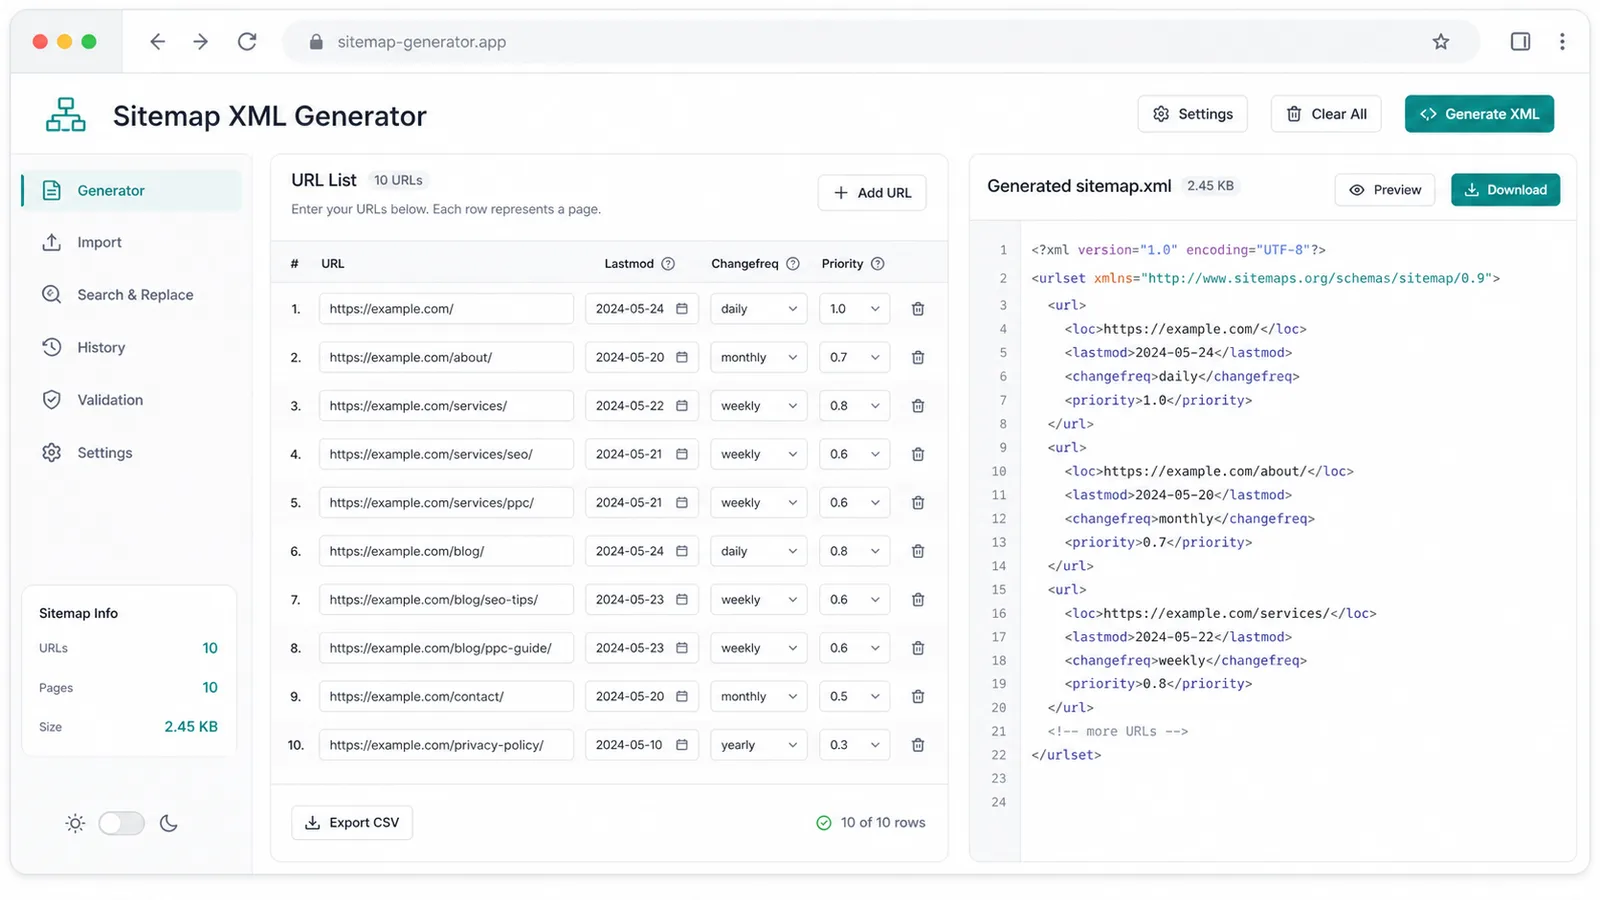Go back in browser history
This screenshot has width=1600, height=900.
(157, 42)
